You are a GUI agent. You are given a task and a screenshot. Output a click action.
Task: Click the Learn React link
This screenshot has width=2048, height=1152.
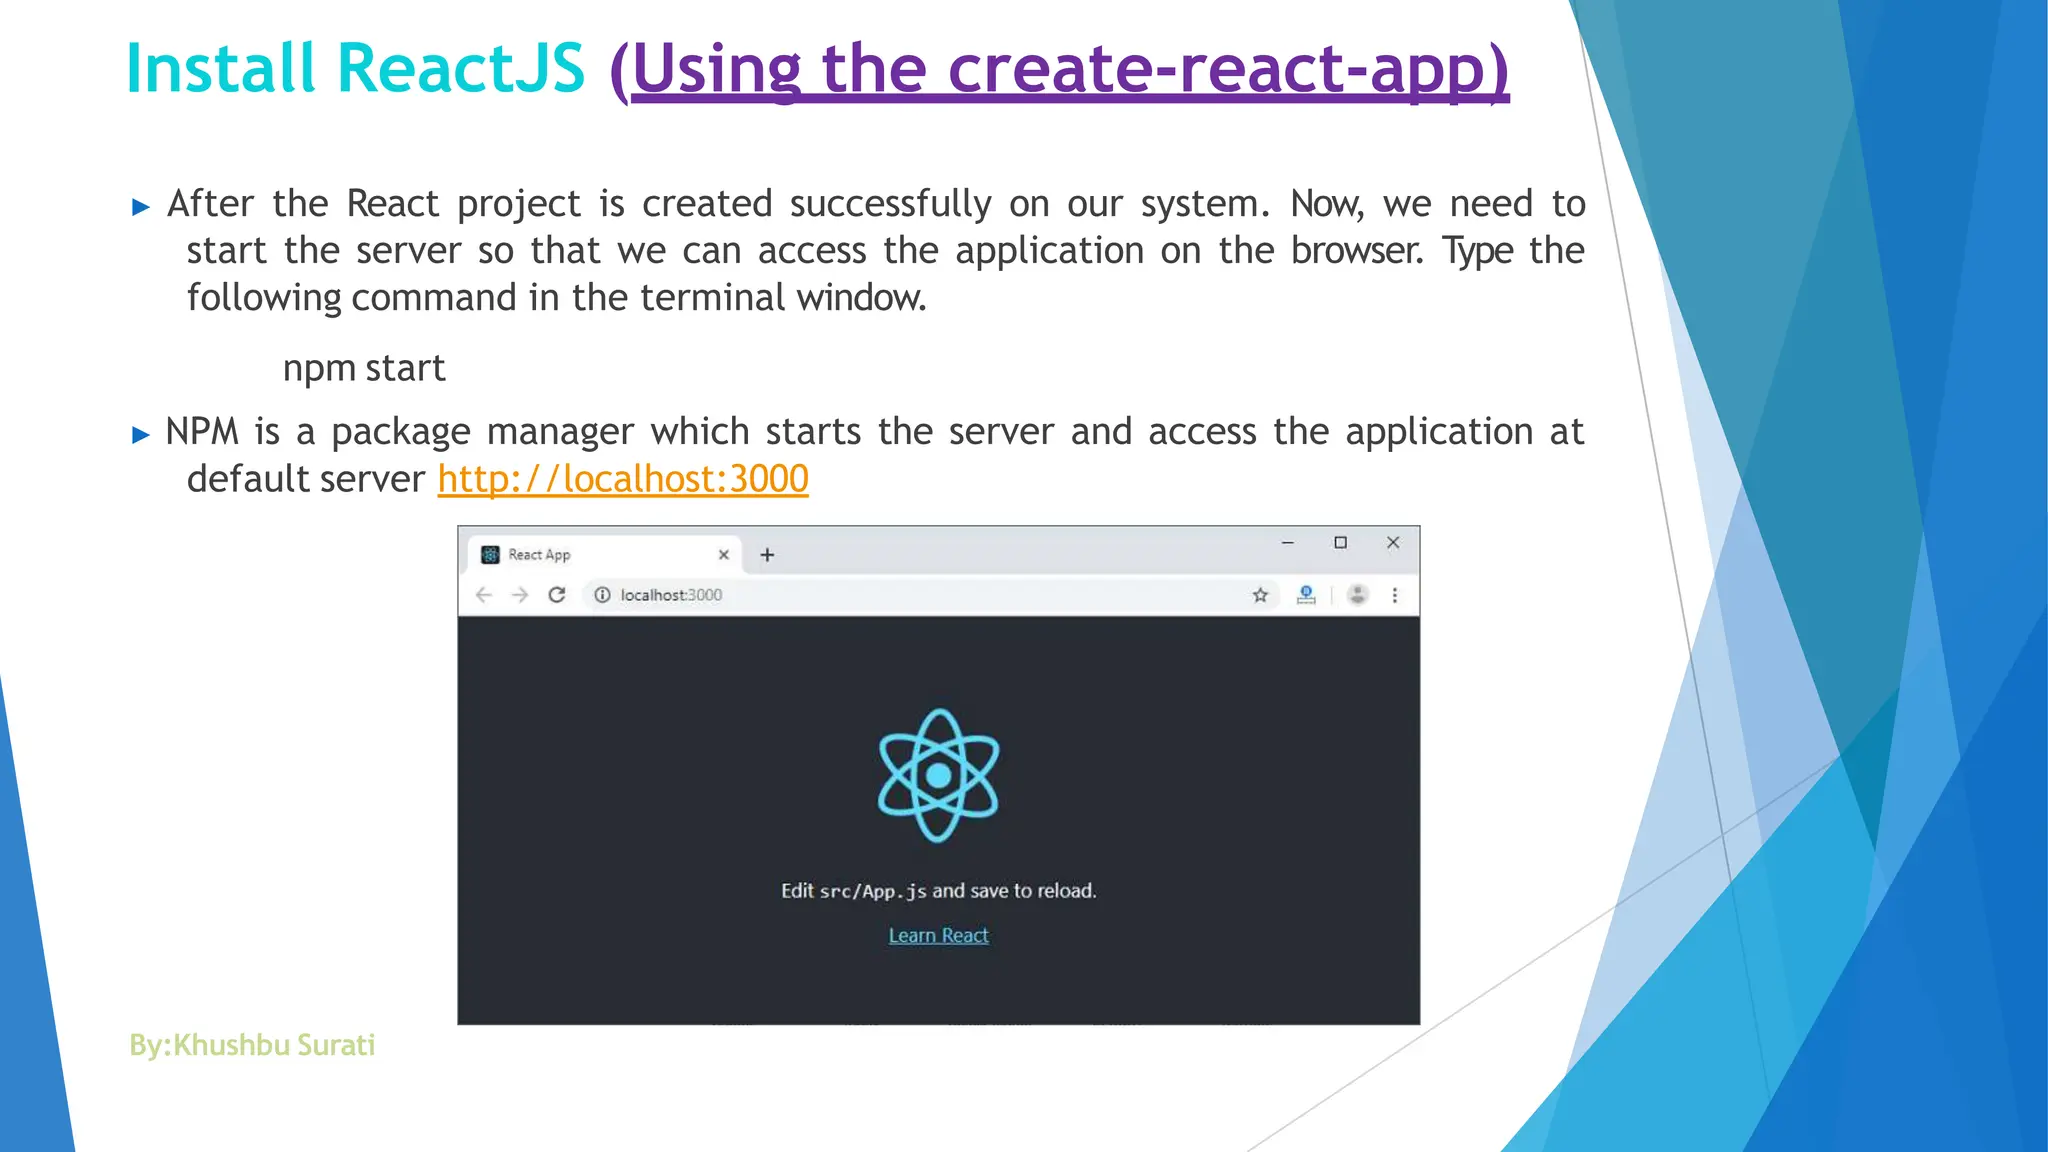tap(938, 936)
